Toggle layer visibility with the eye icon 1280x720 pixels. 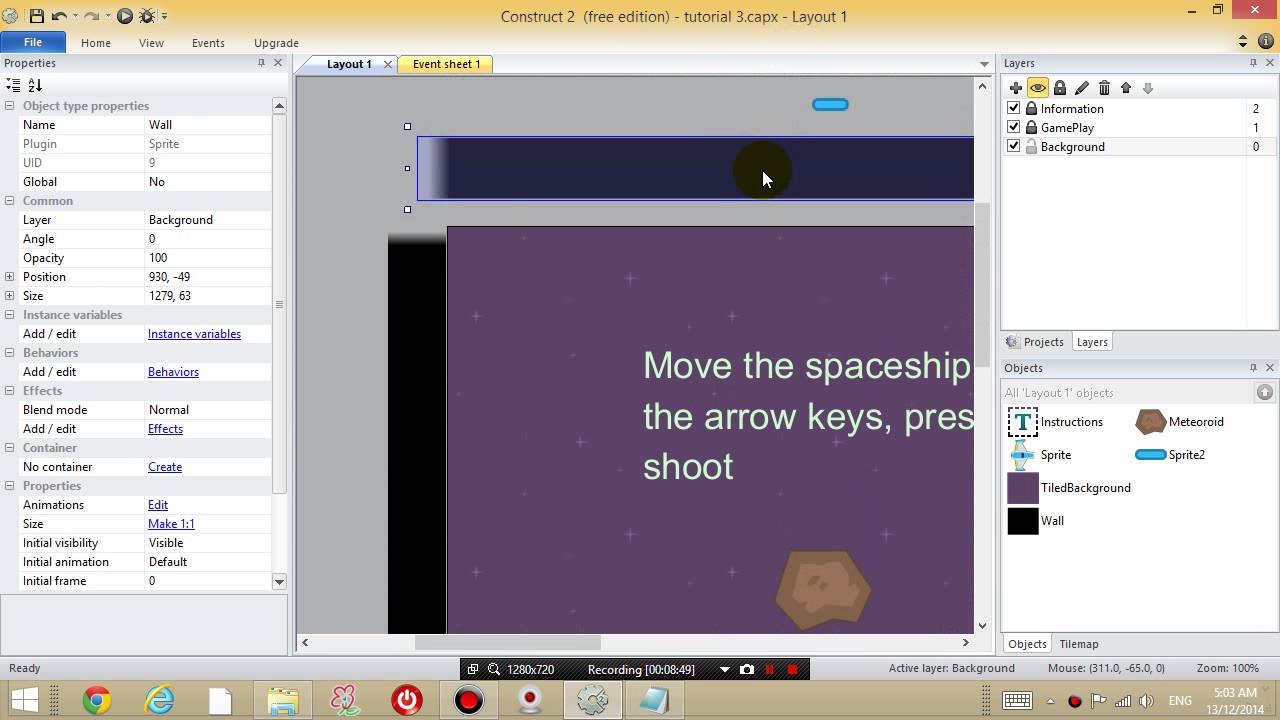(1038, 88)
